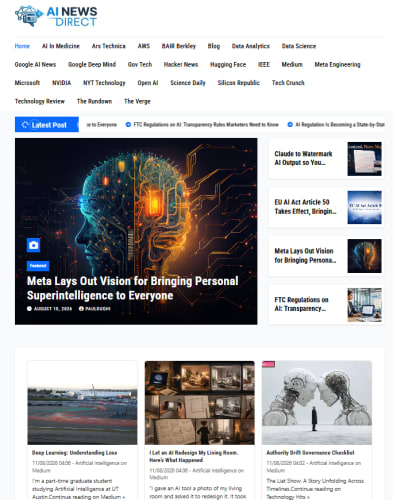Go to Google AI News section
Screen dimensions: 393x500
(35, 64)
